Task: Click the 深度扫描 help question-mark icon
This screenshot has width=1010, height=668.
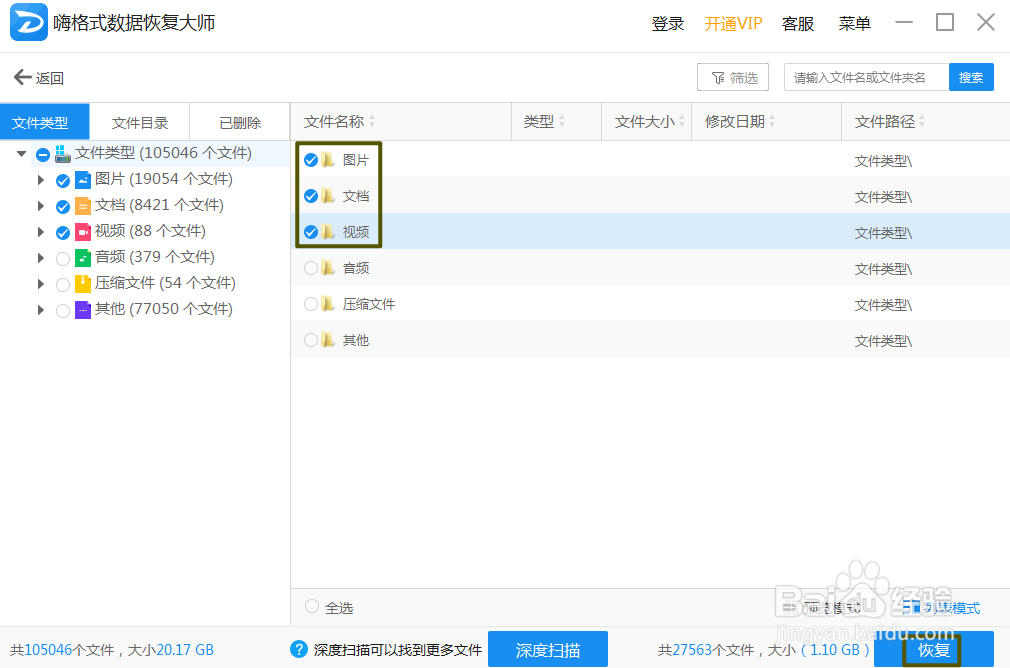Action: pos(299,649)
